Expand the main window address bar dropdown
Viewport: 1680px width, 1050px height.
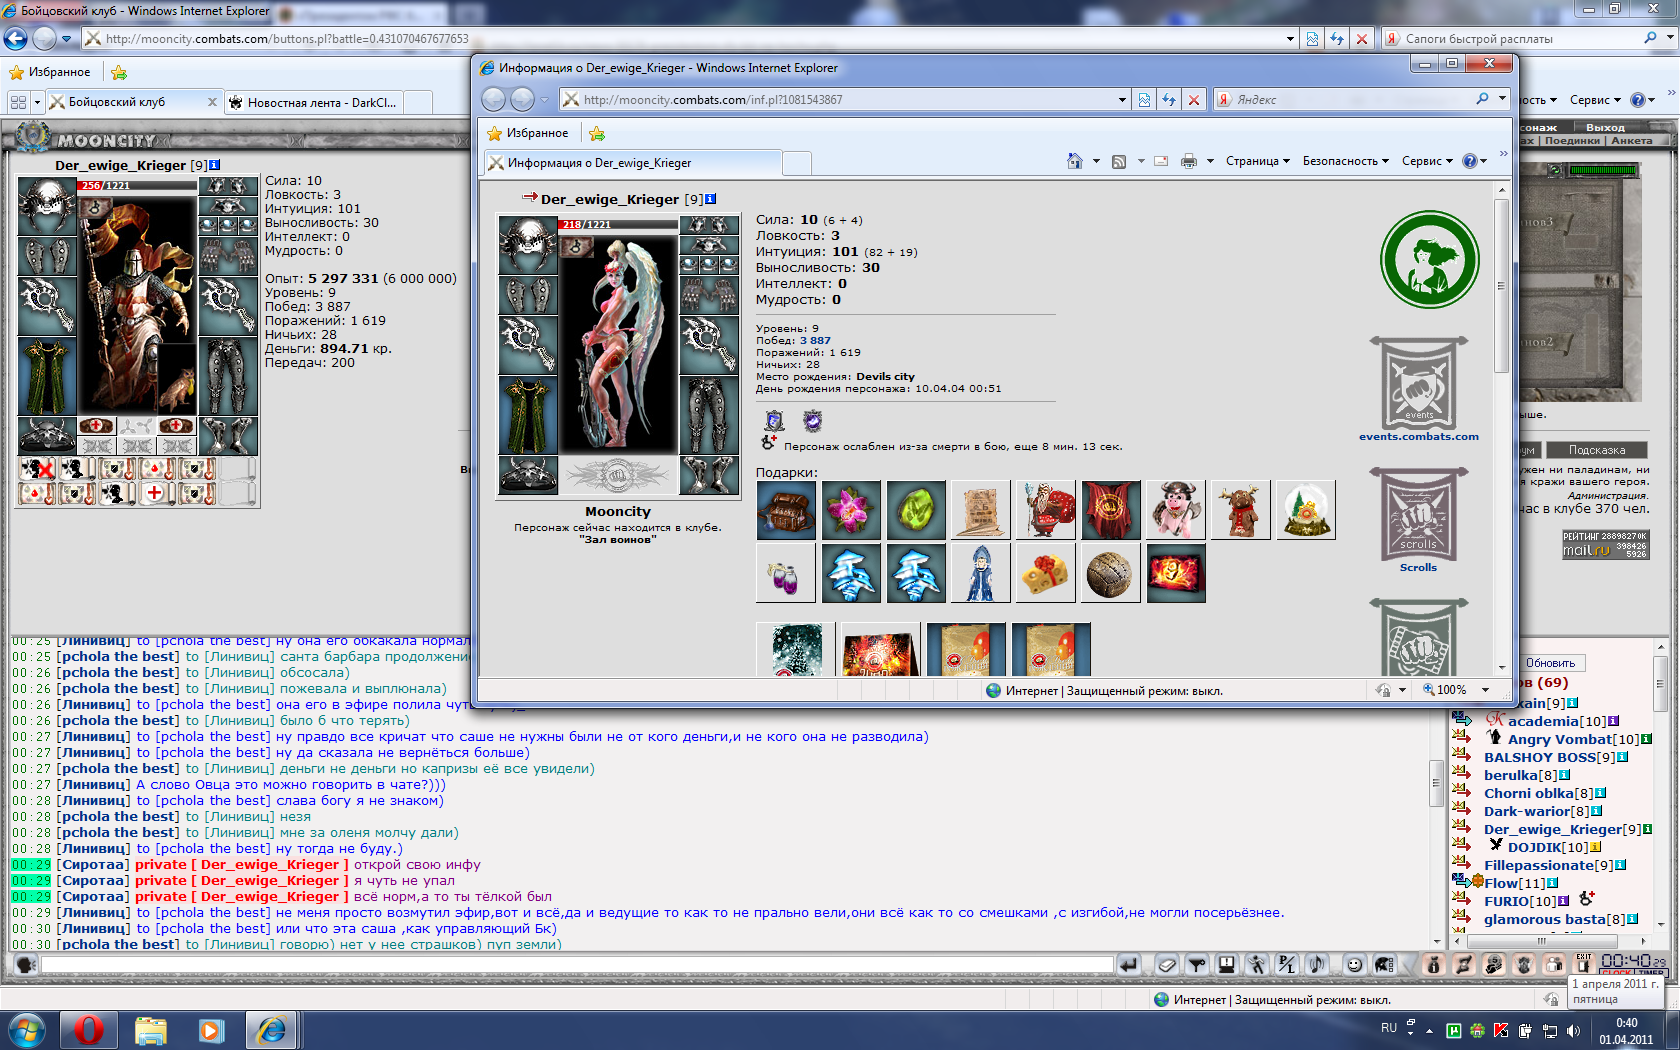(x=1290, y=39)
